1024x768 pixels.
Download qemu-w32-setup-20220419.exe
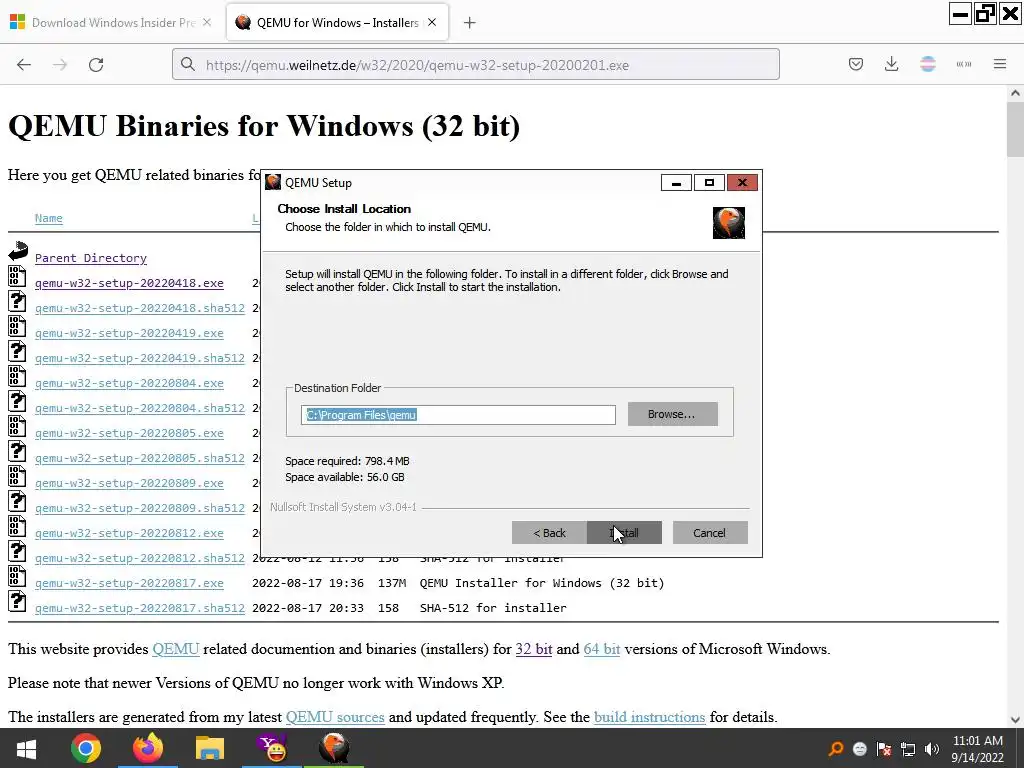pos(129,333)
